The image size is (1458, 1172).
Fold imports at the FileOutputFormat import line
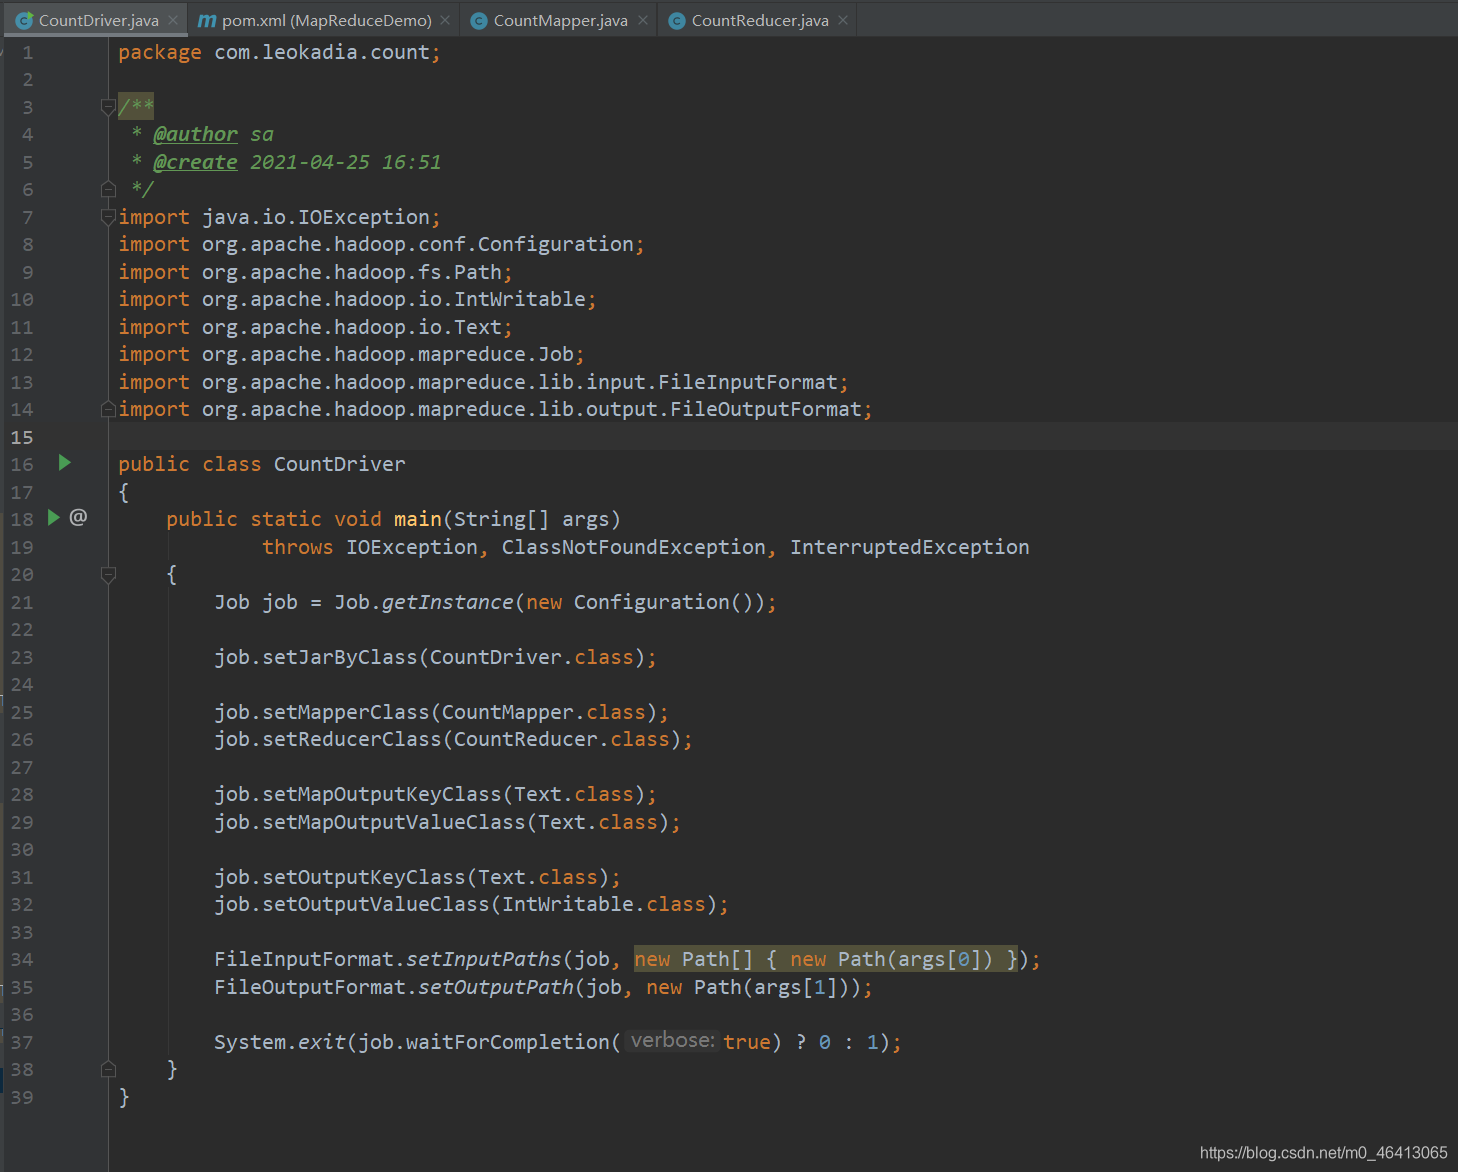point(108,408)
